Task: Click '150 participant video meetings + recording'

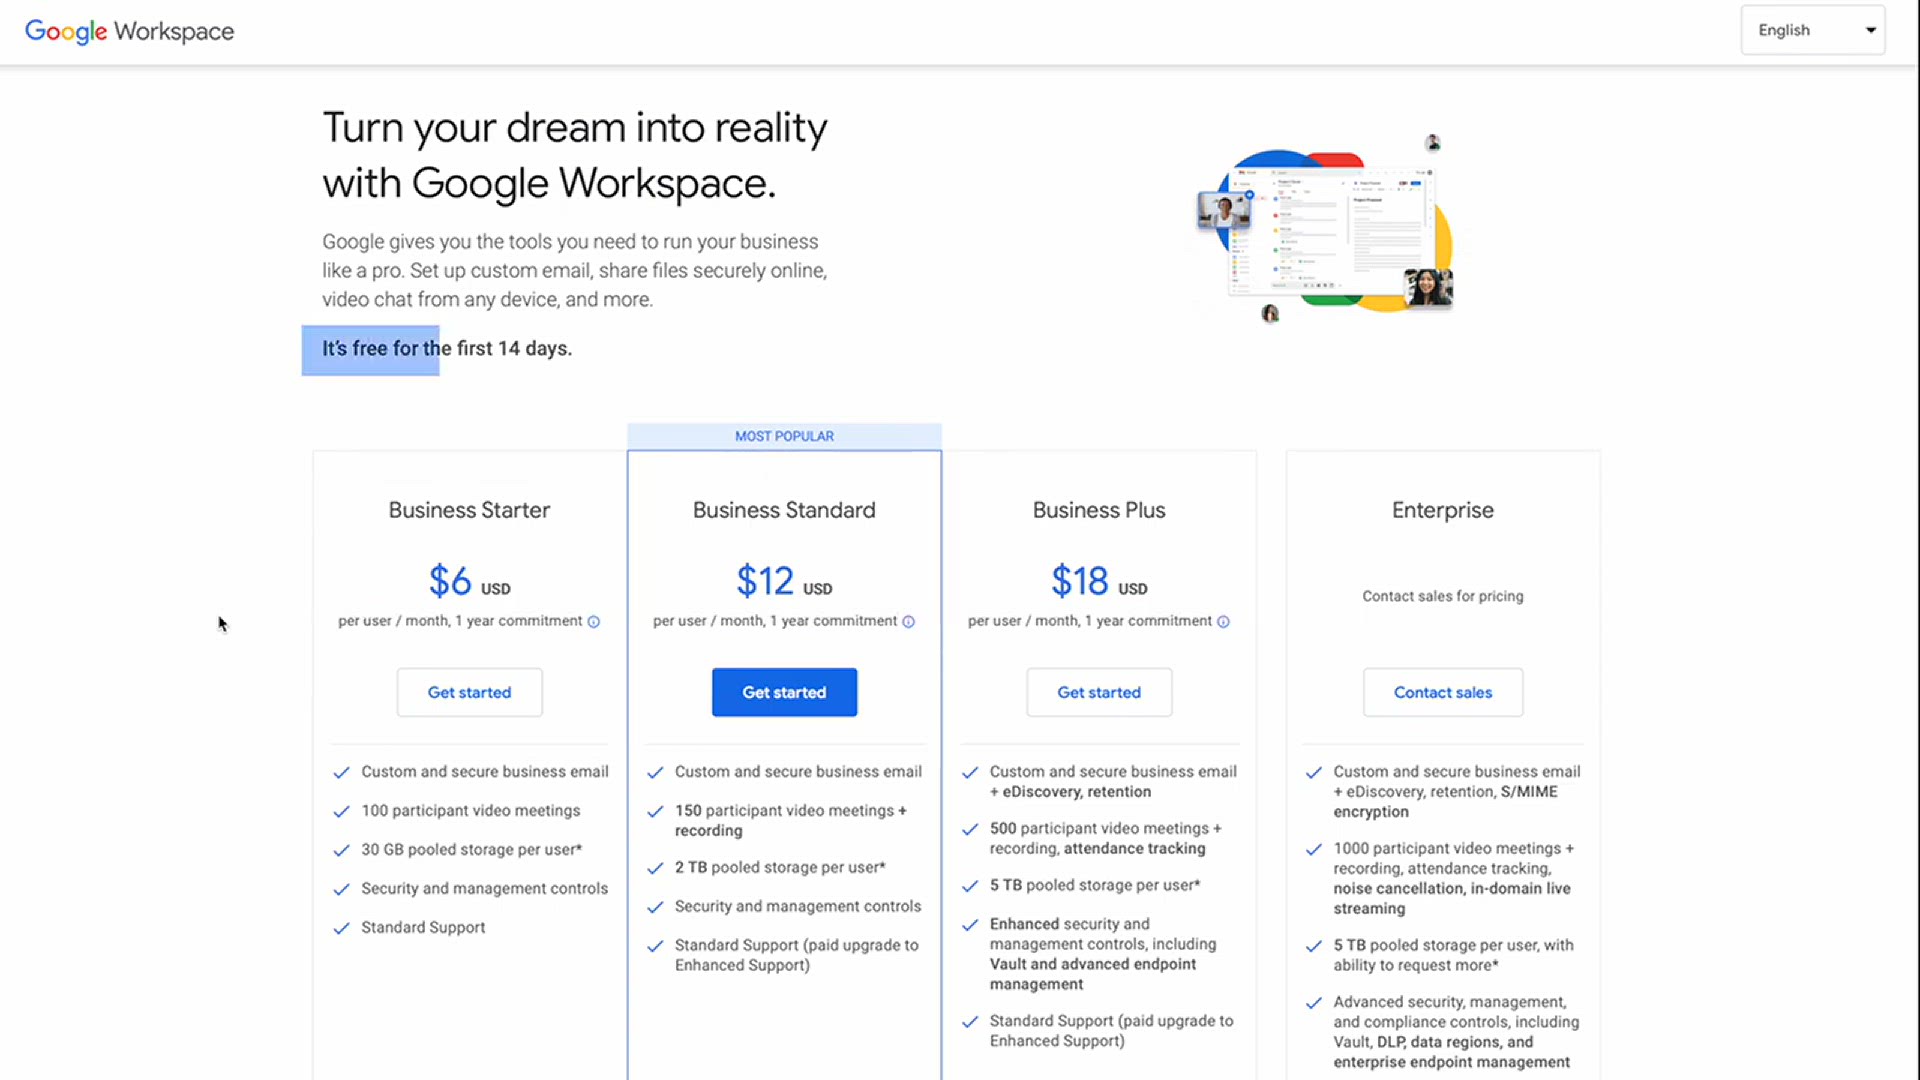Action: [x=791, y=821]
